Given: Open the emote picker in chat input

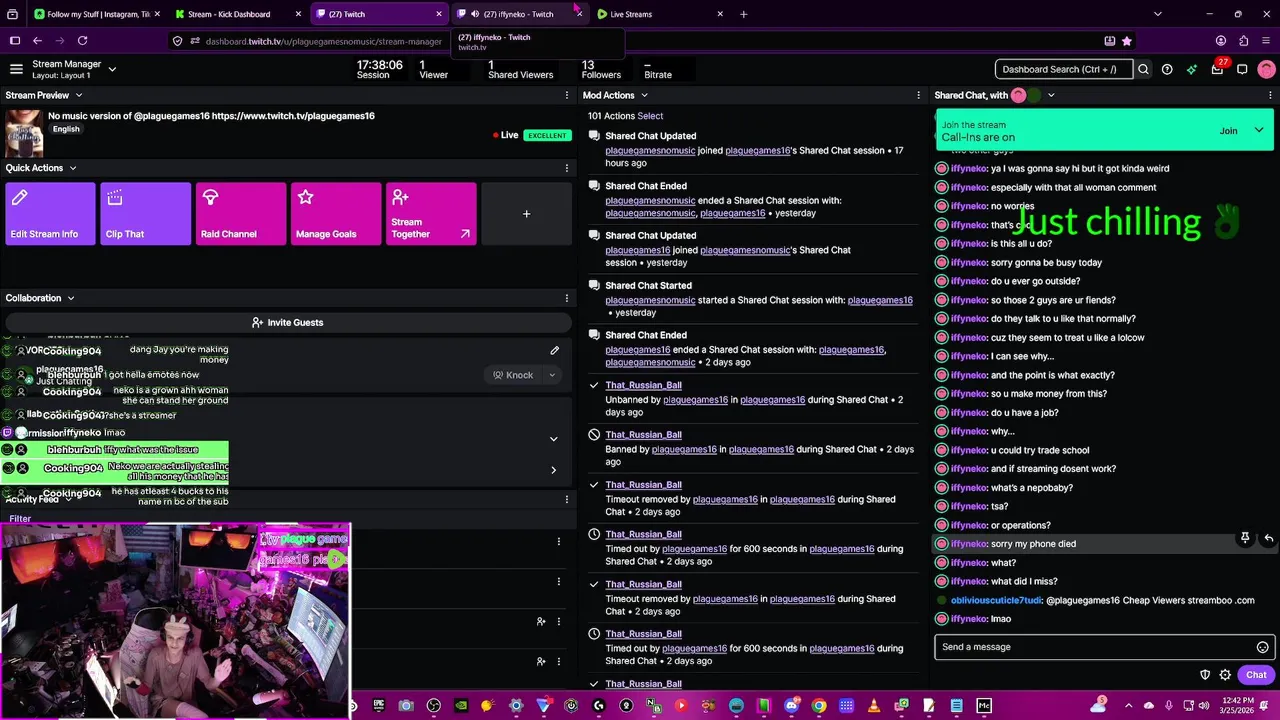Looking at the screenshot, I should pos(1262,647).
